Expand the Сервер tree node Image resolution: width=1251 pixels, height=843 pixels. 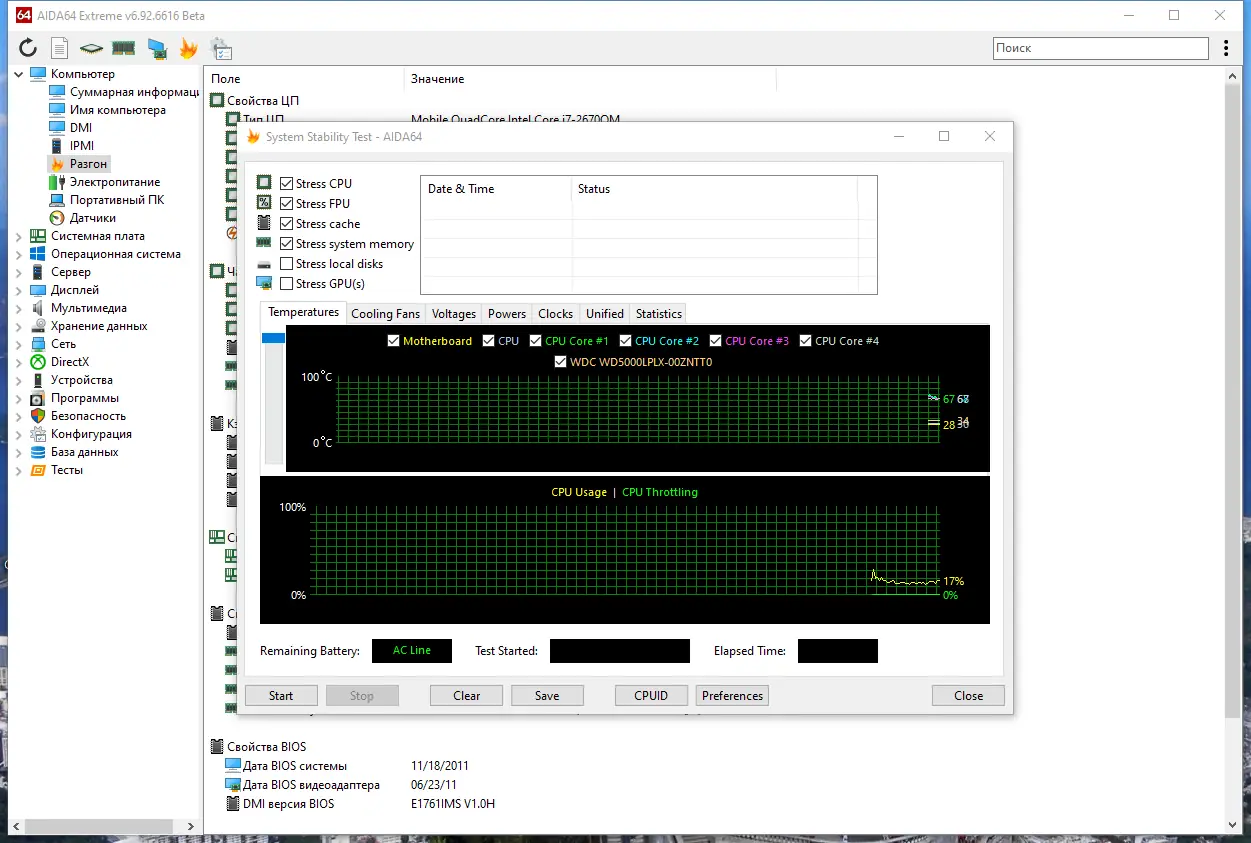click(18, 272)
